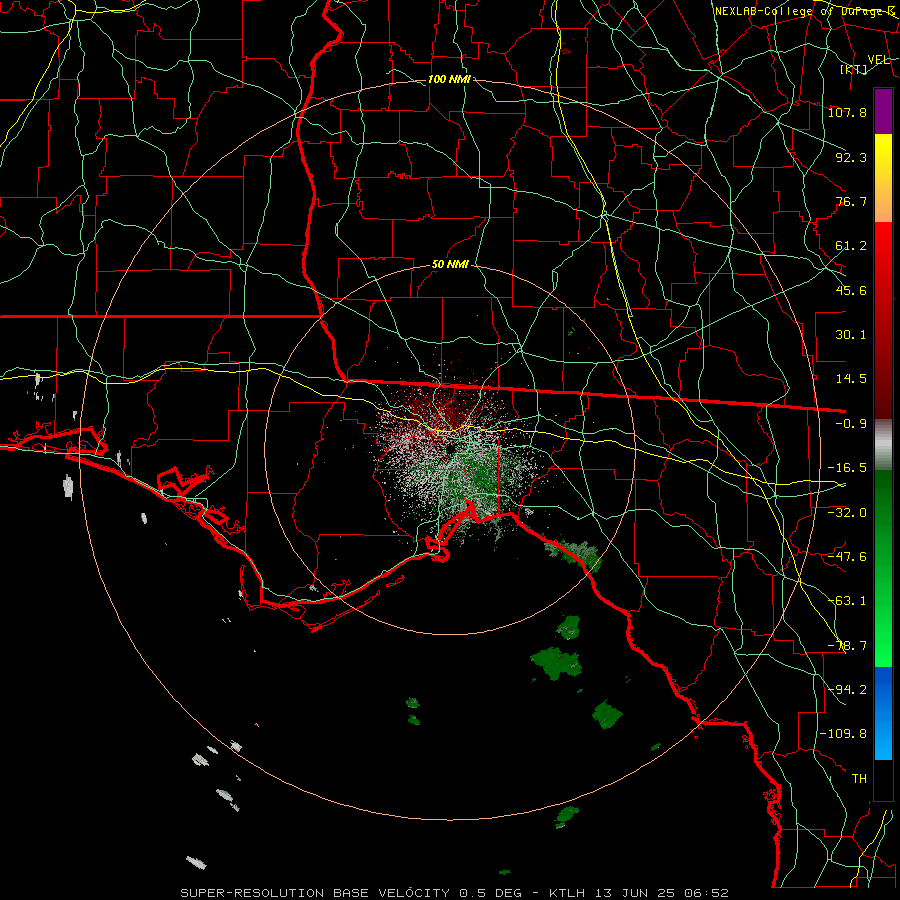This screenshot has height=900, width=900.
Task: Click the 50 NMI range ring label
Action: [449, 264]
